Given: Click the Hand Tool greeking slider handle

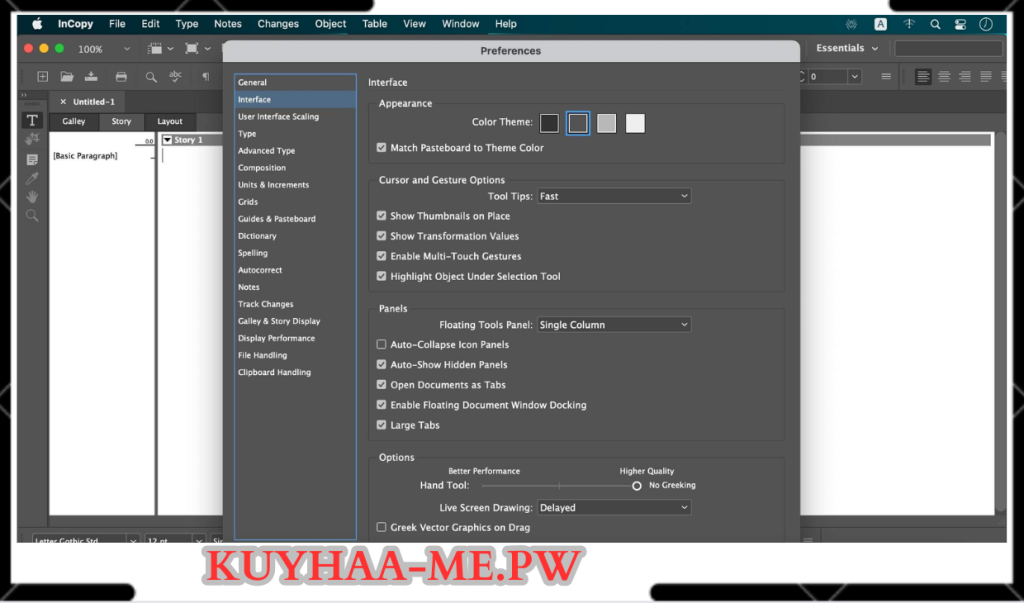Looking at the screenshot, I should coord(637,486).
